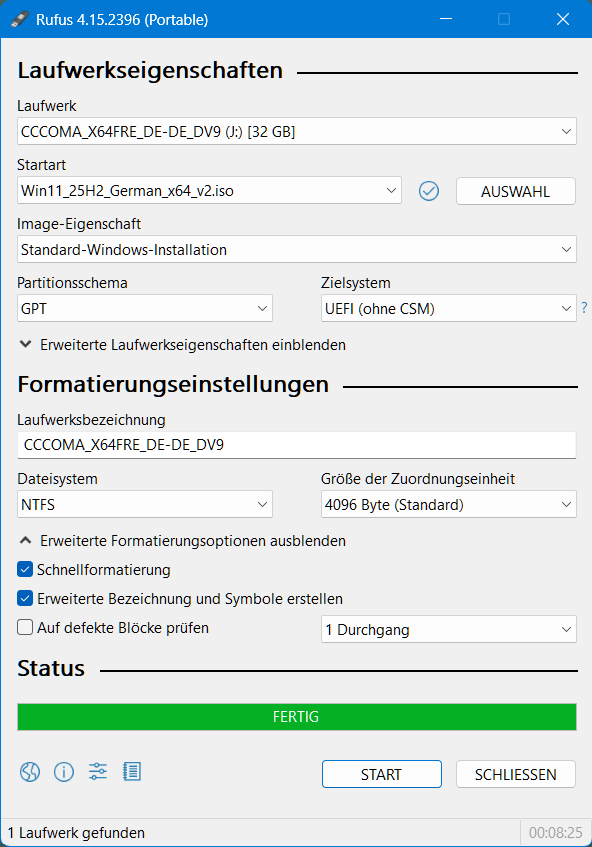This screenshot has width=592, height=847.
Task: Collapse Erweiterte Formatierungsoptionen ausblenden
Action: coord(182,541)
